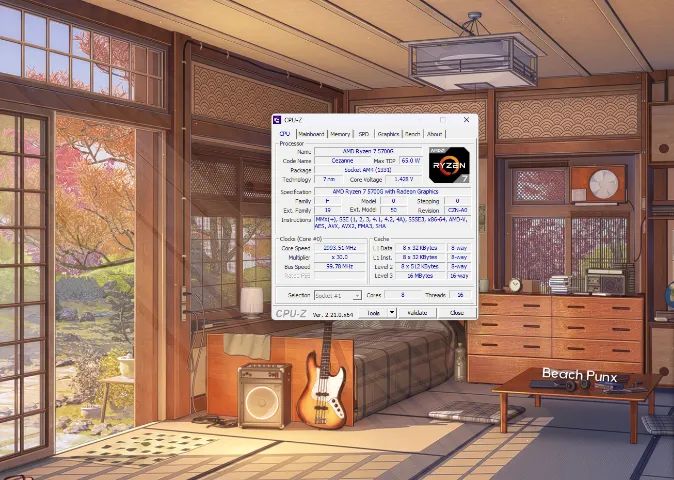Click the L1 Inst. cache size value

click(x=420, y=257)
